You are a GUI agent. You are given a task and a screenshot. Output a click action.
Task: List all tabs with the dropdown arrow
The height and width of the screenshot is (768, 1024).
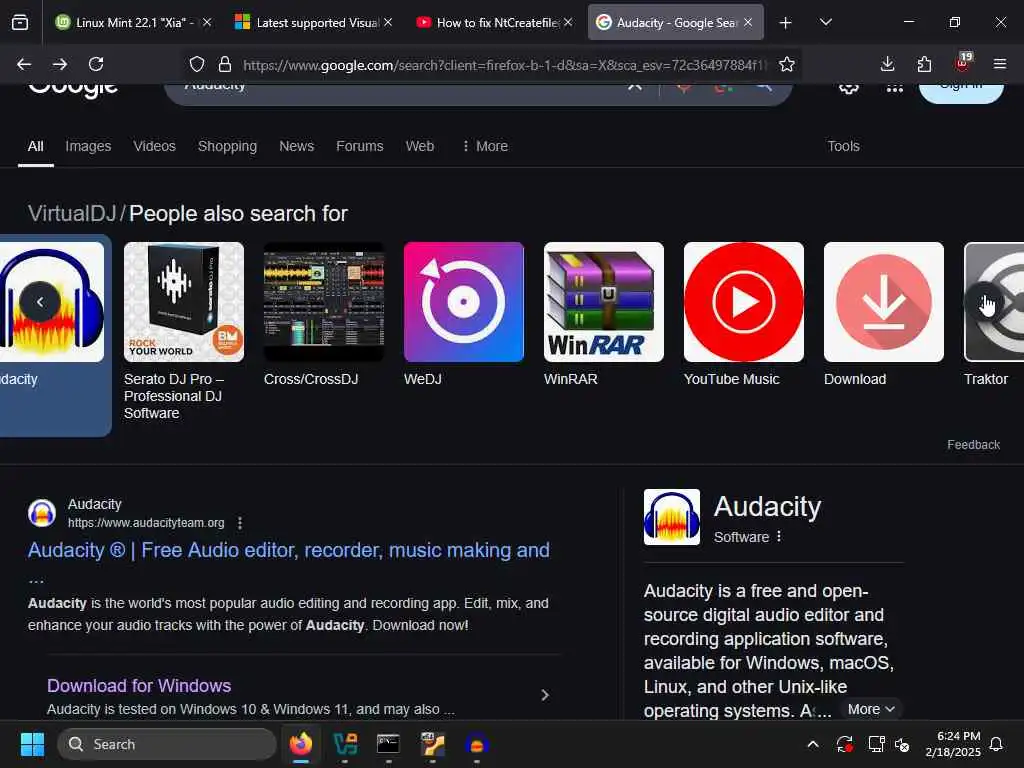coord(825,22)
